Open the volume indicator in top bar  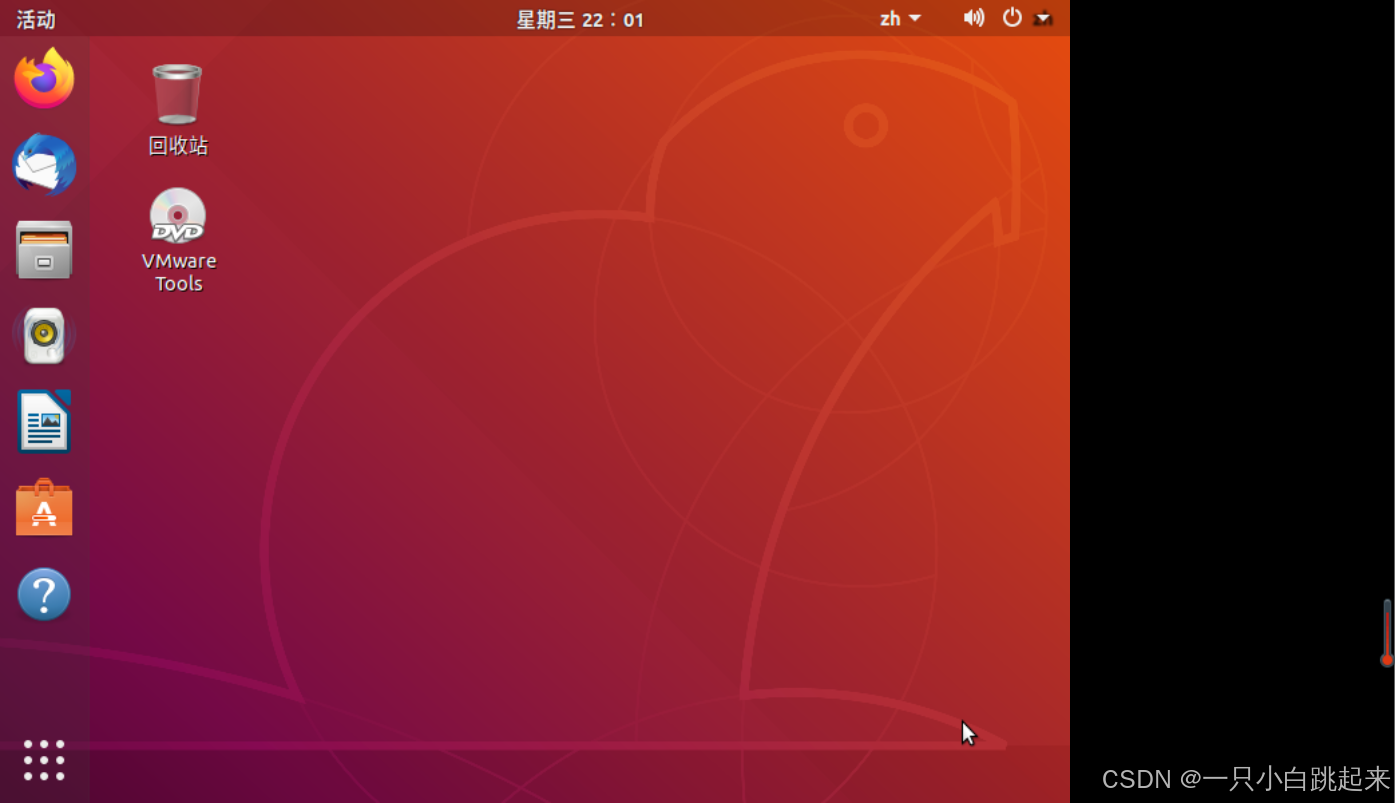pyautogui.click(x=974, y=18)
